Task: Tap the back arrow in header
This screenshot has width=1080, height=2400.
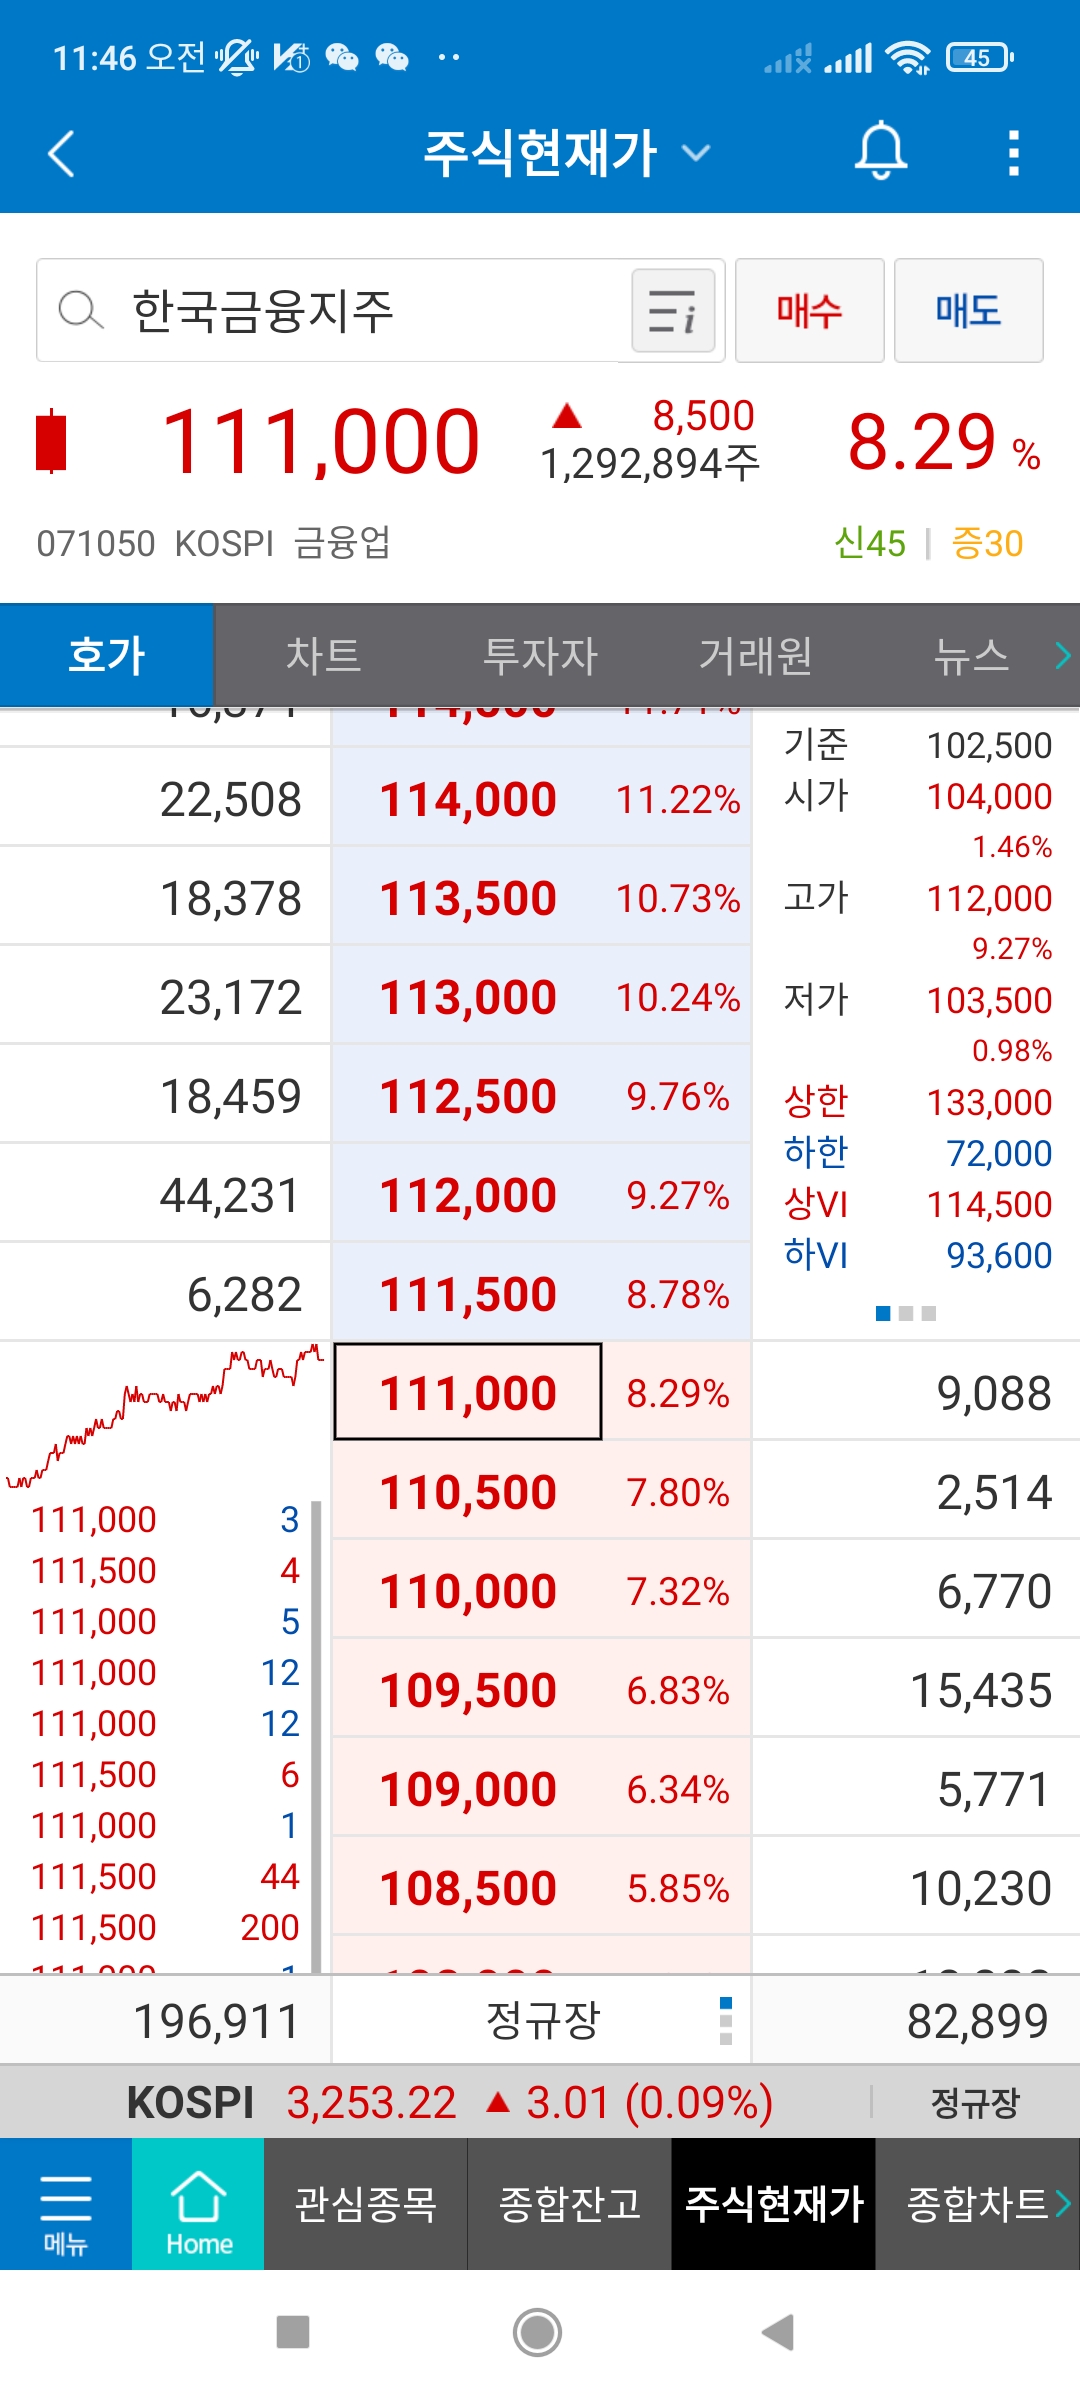Action: point(62,154)
